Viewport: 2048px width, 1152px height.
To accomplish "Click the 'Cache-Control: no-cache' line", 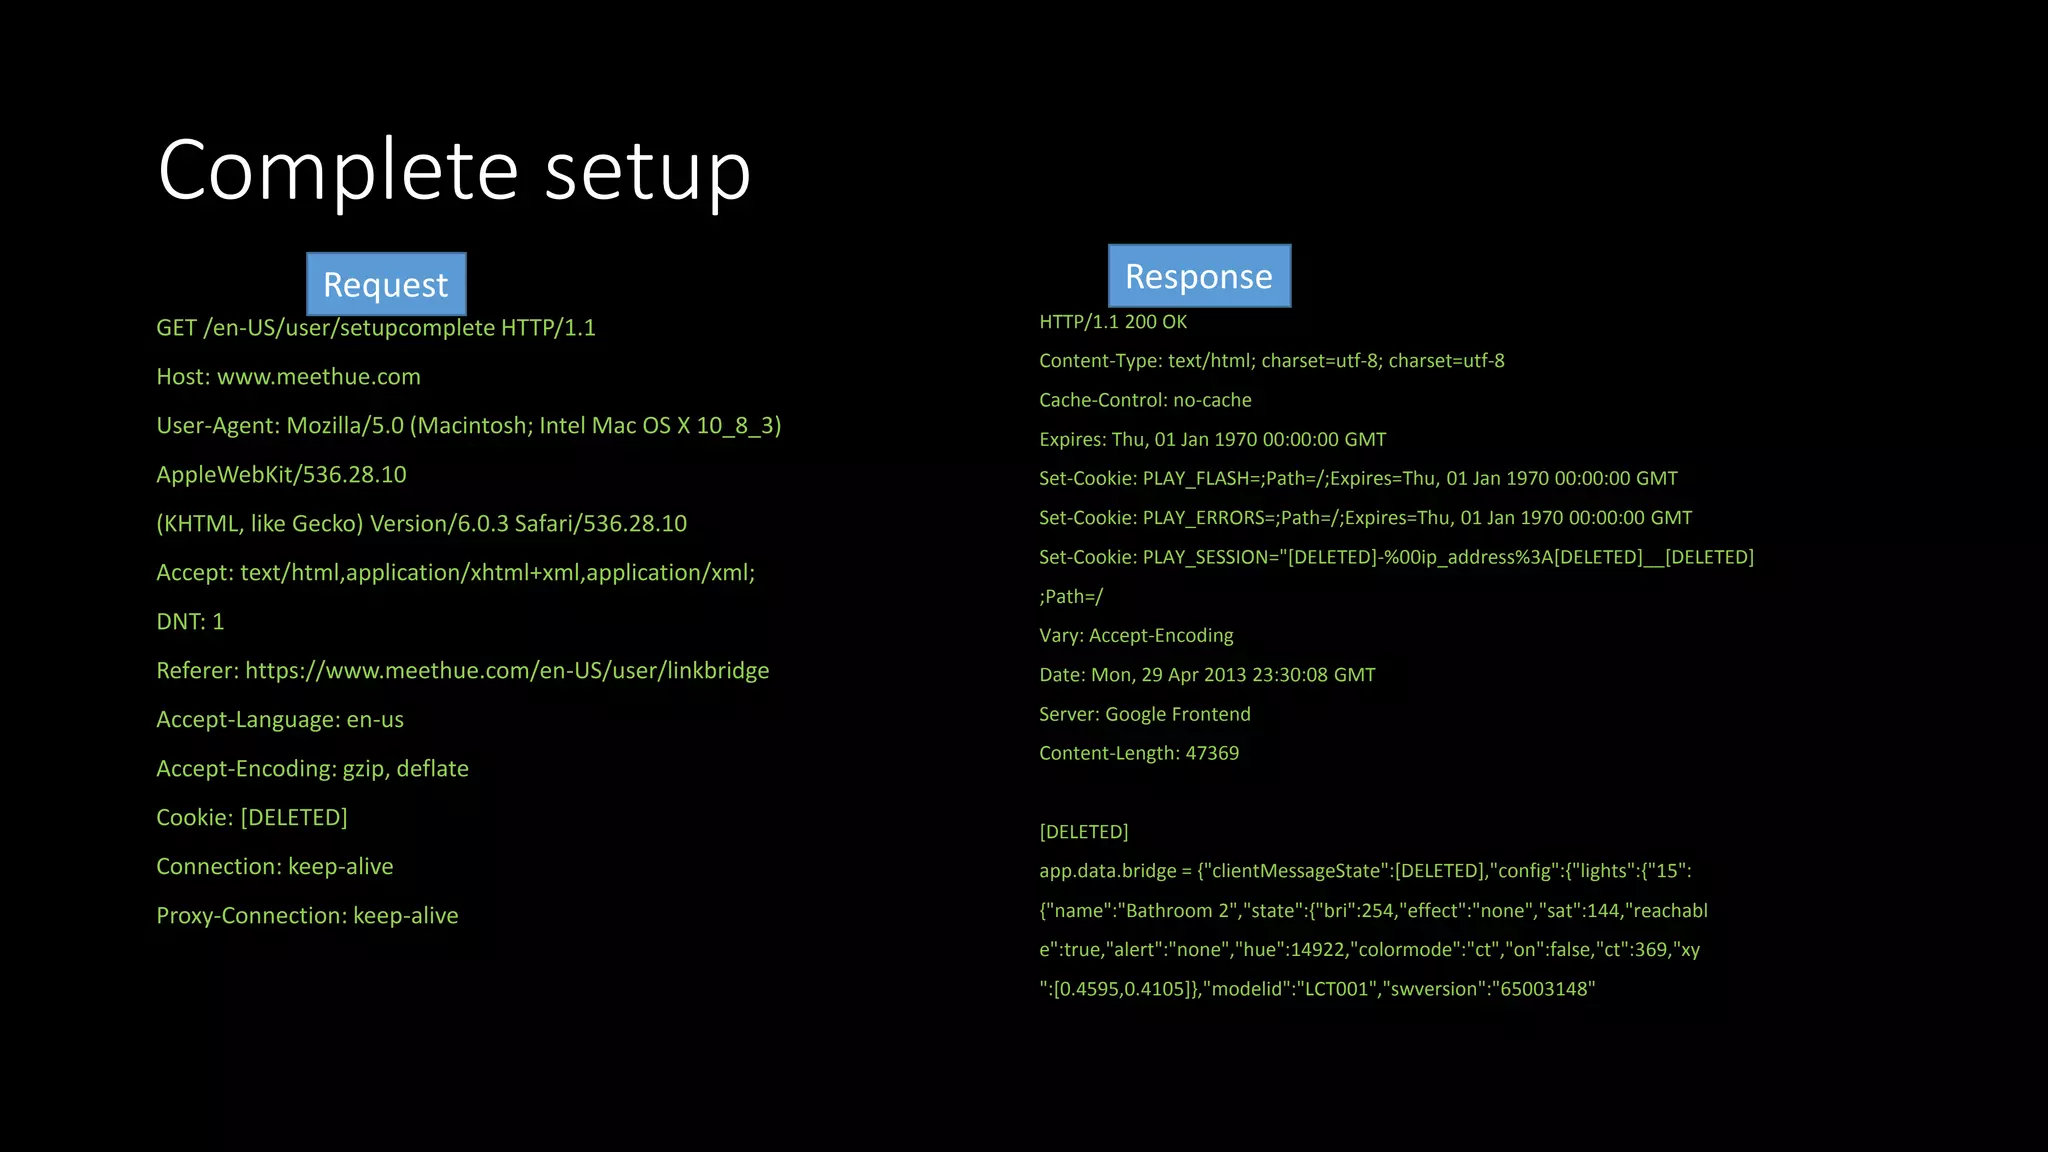I will tap(1145, 400).
